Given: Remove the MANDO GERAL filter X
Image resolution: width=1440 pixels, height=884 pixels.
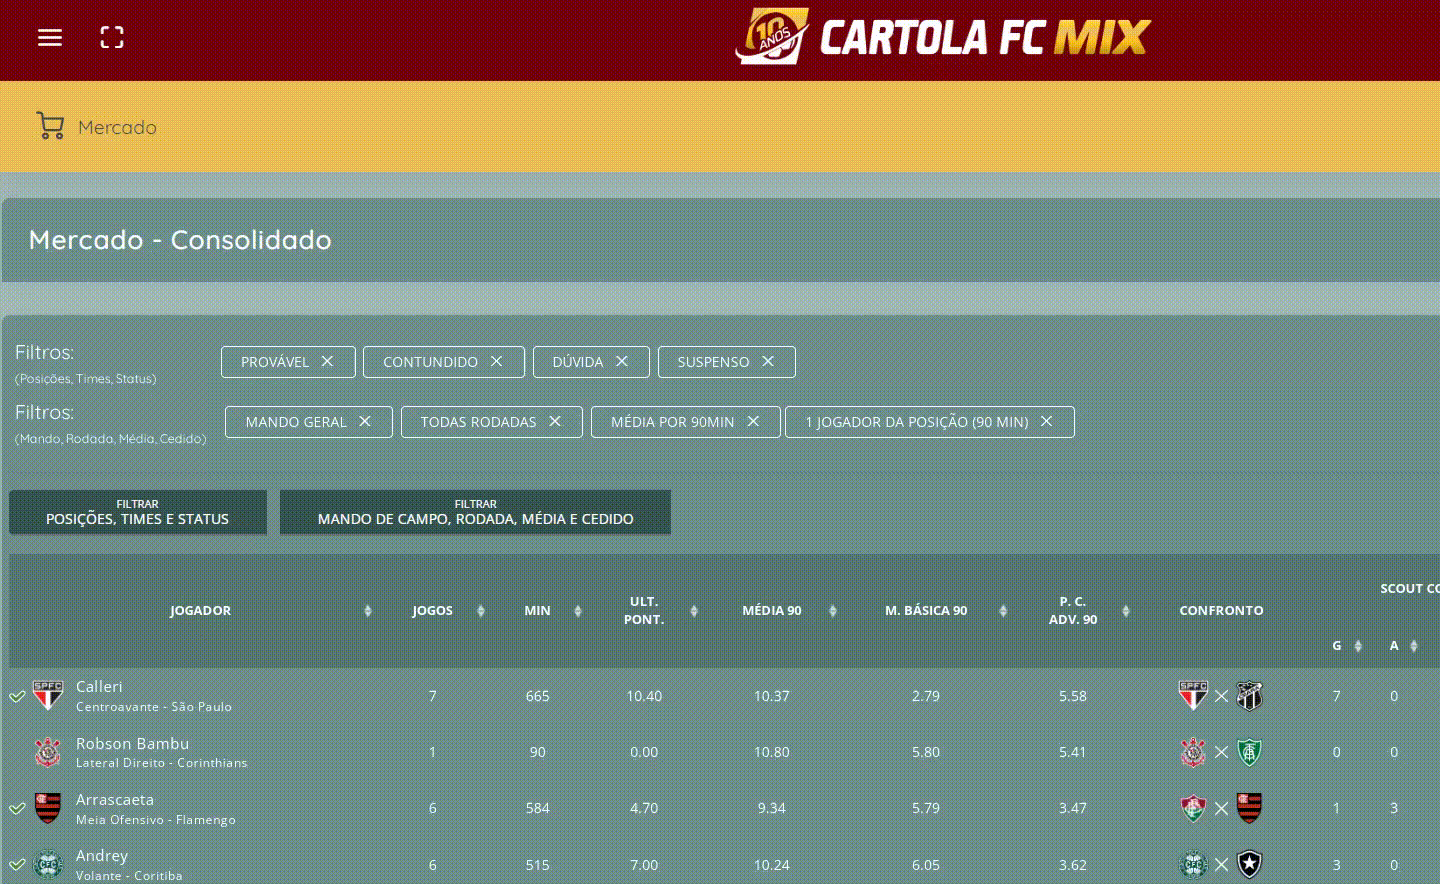Looking at the screenshot, I should pyautogui.click(x=365, y=421).
